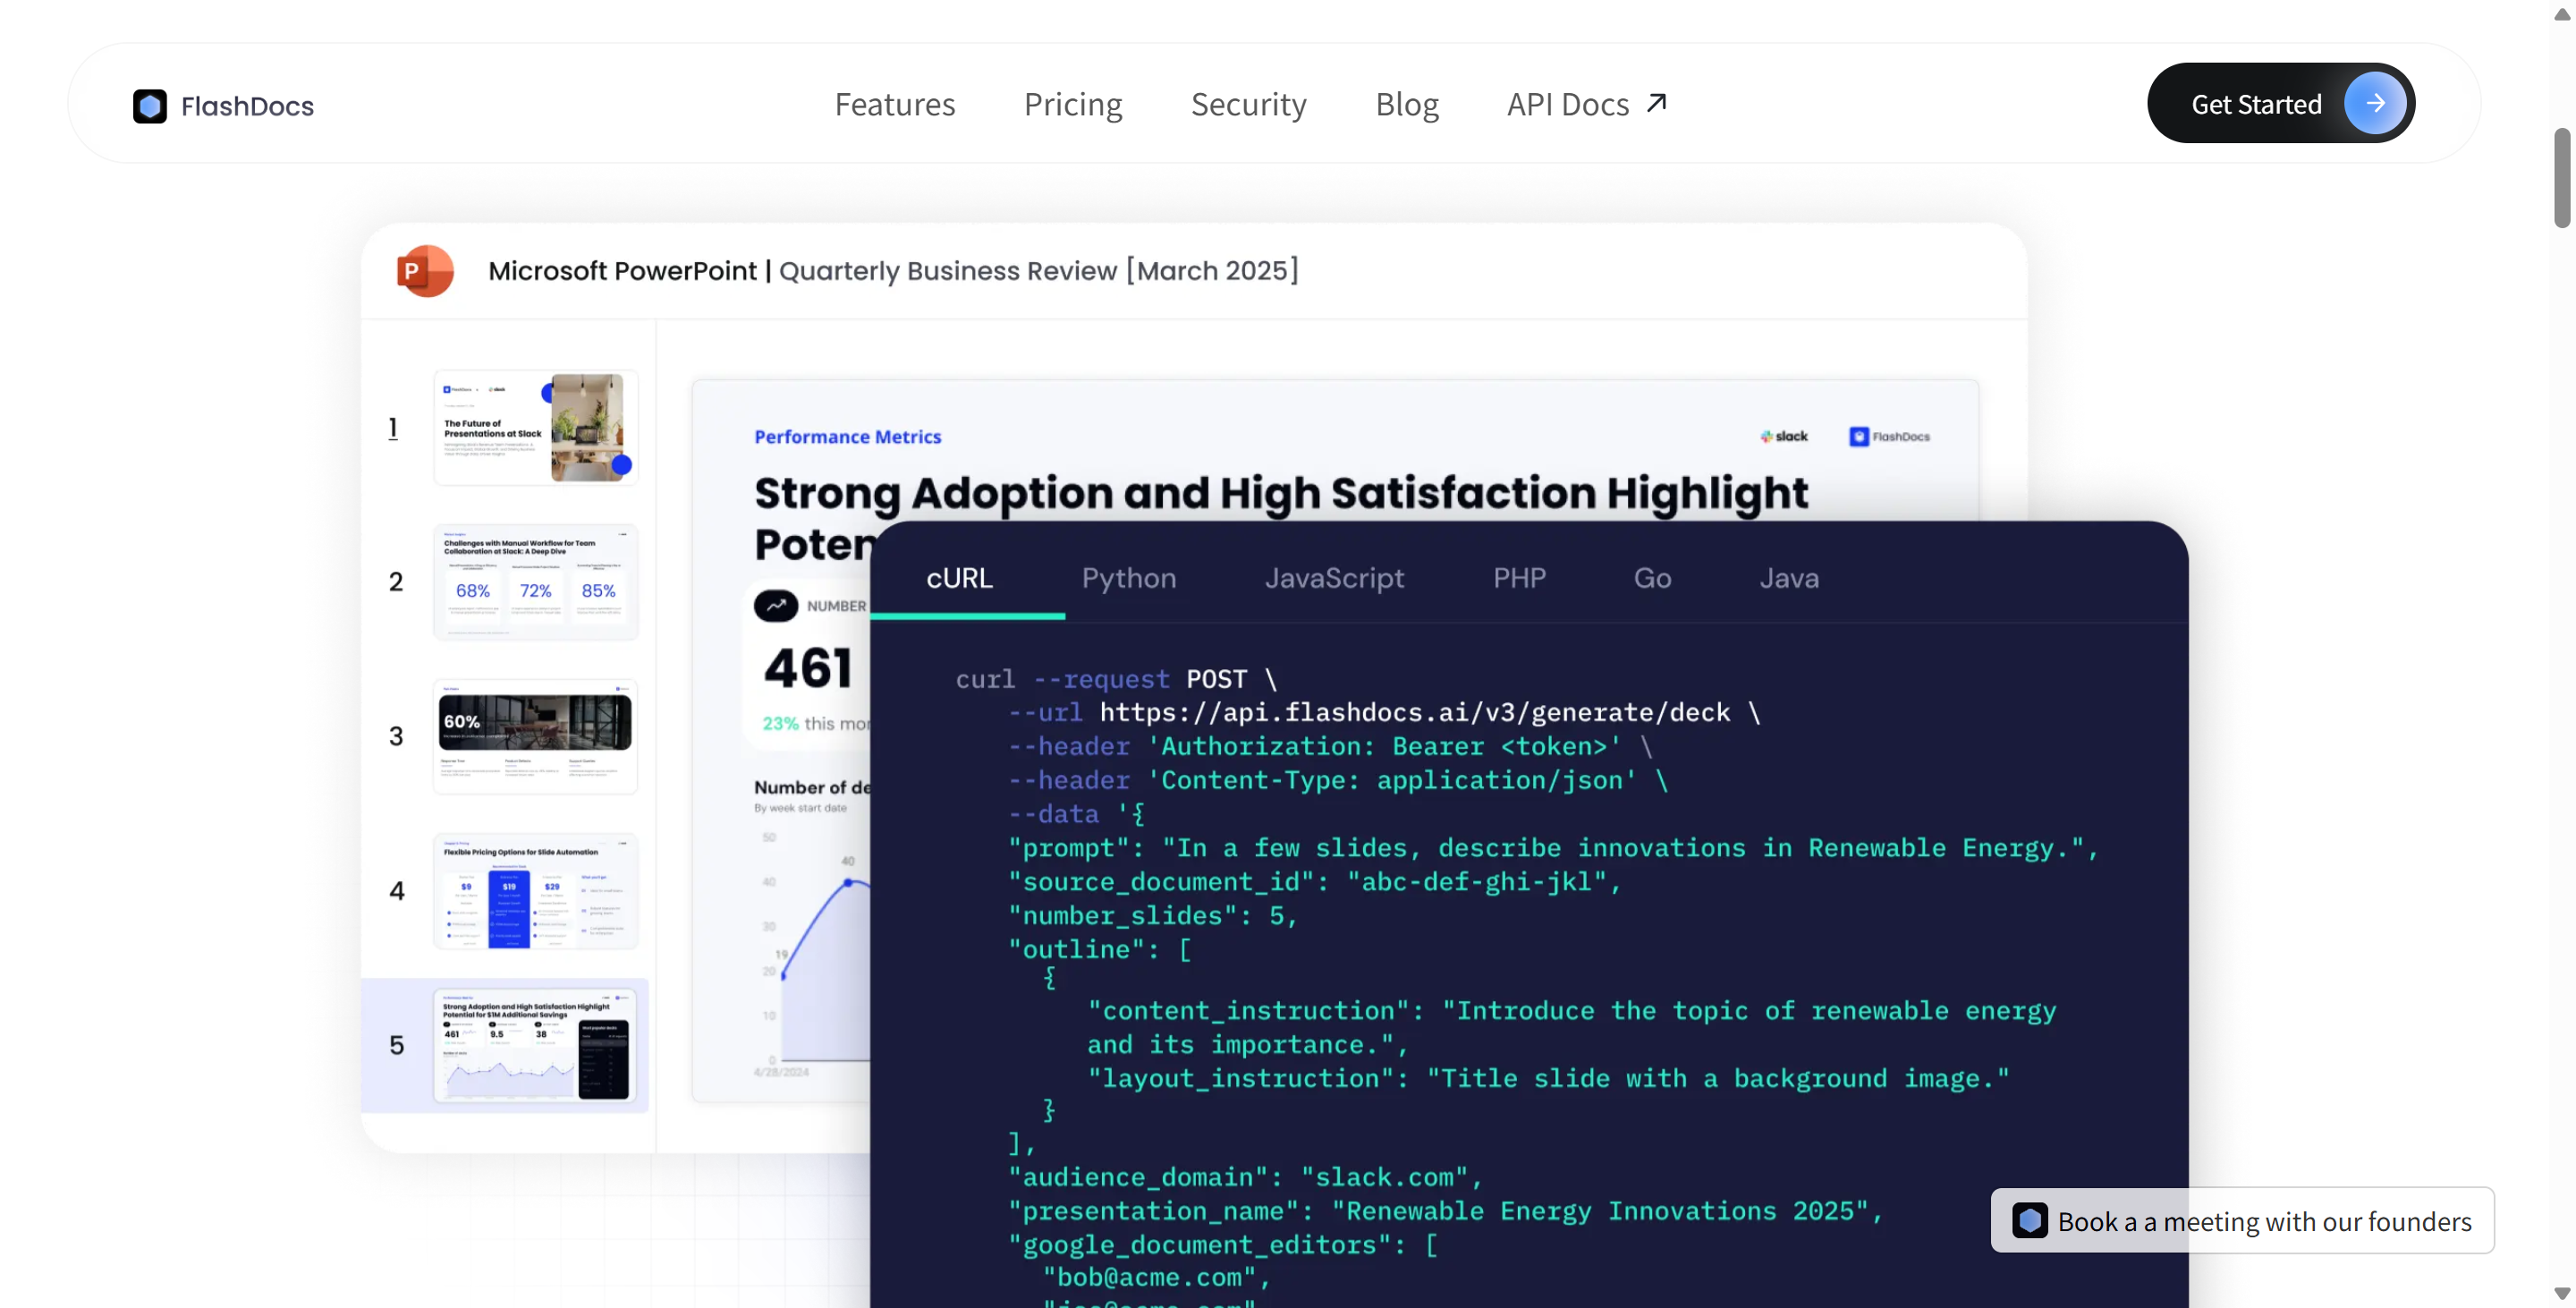Viewport: 2576px width, 1308px height.
Task: Open the Features menu item
Action: pos(895,104)
